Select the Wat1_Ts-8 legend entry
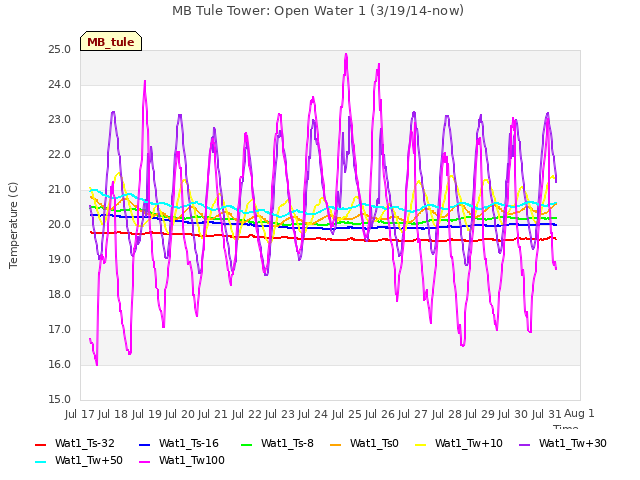The image size is (640, 480). click(277, 443)
